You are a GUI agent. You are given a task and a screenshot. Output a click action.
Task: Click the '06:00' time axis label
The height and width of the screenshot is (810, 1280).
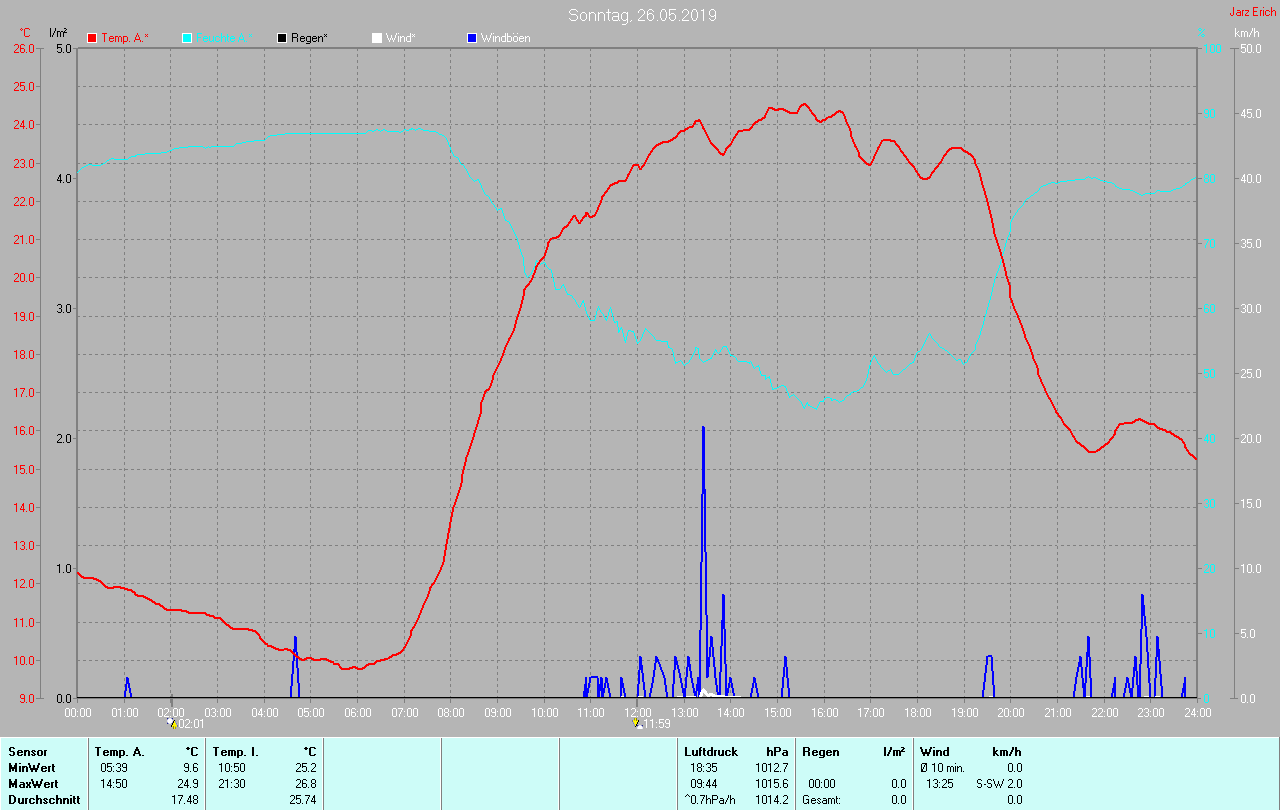(358, 712)
